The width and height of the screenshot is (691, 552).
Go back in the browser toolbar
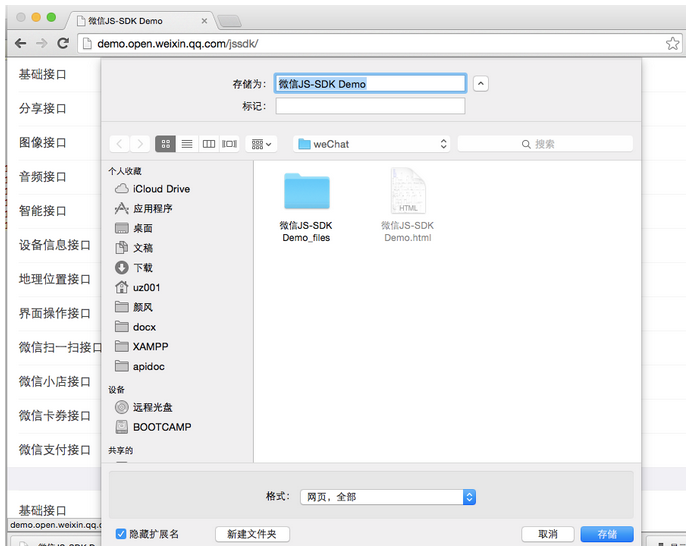20,43
